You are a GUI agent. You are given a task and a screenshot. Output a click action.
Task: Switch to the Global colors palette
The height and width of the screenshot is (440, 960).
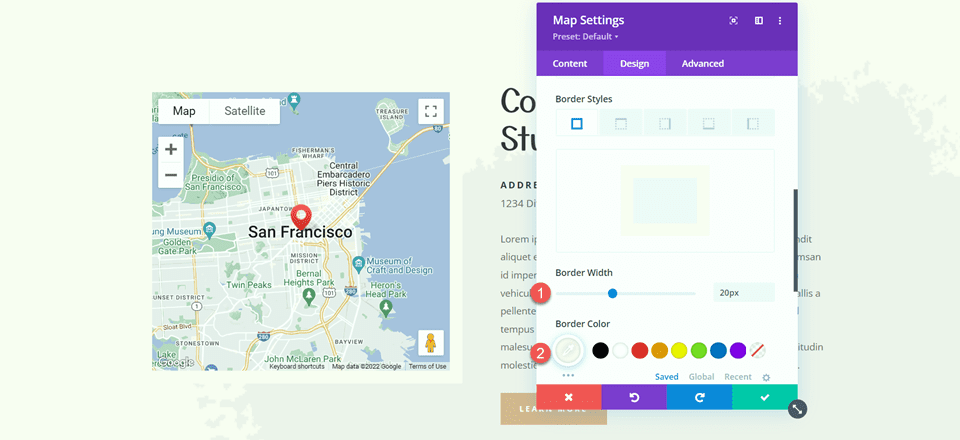[x=701, y=377]
